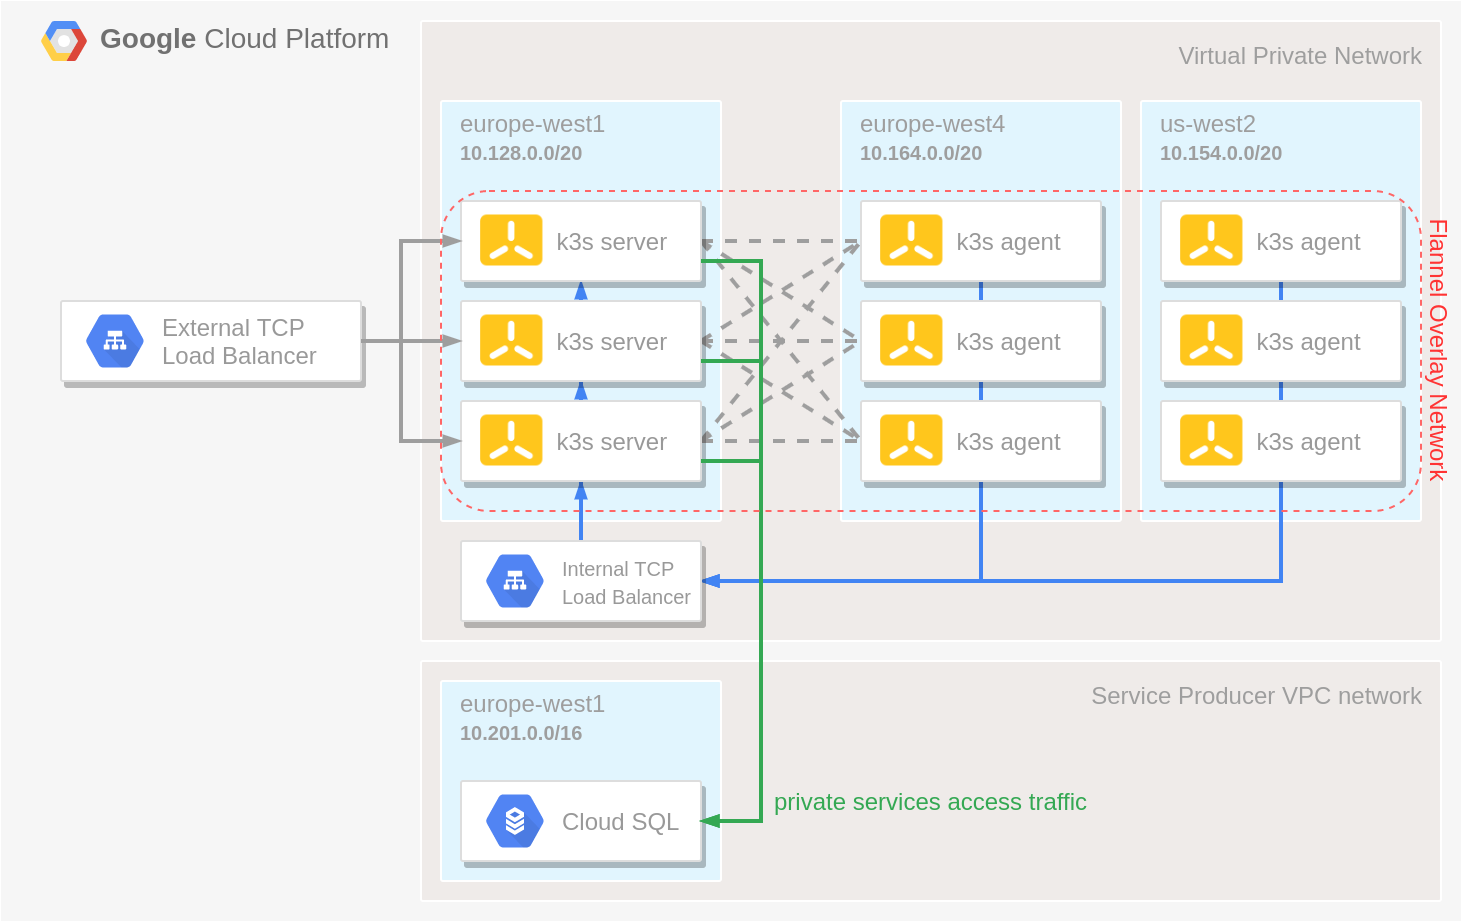1462x922 pixels.
Task: Click 'k3s agent' text in bottom us-west2 box
Action: pyautogui.click(x=1308, y=442)
